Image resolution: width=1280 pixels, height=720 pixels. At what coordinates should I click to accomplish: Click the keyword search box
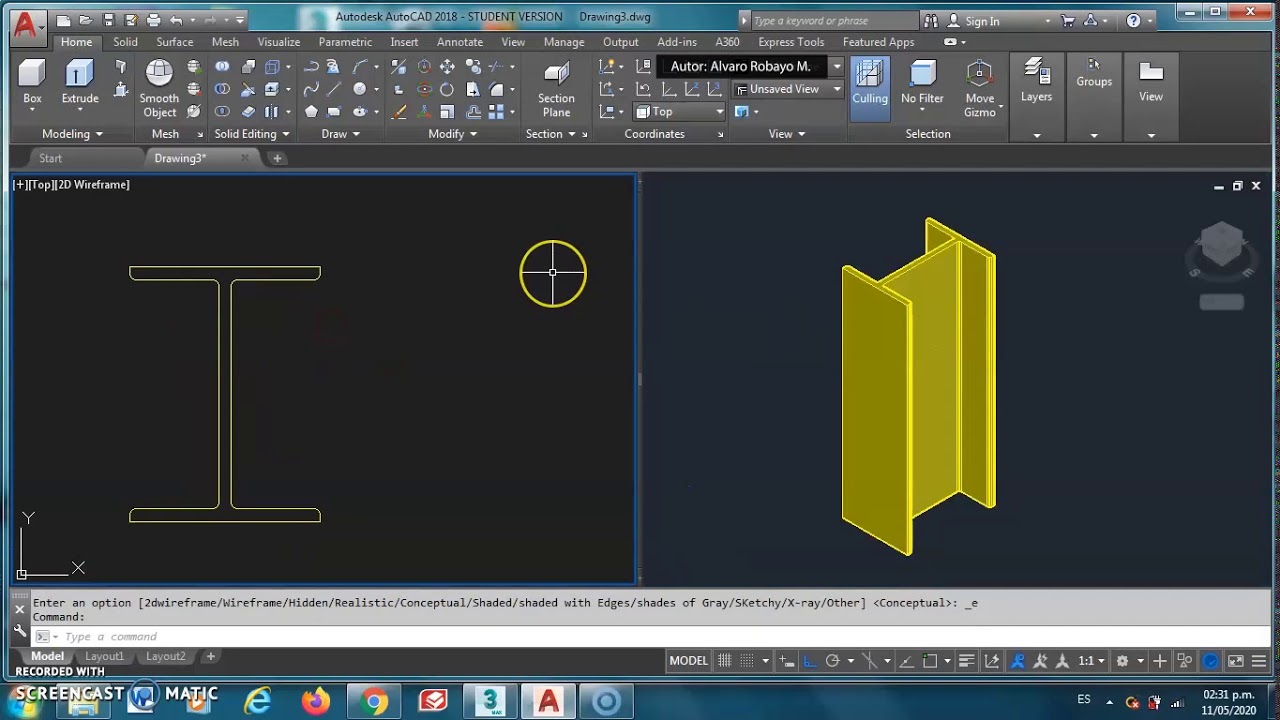[x=833, y=21]
